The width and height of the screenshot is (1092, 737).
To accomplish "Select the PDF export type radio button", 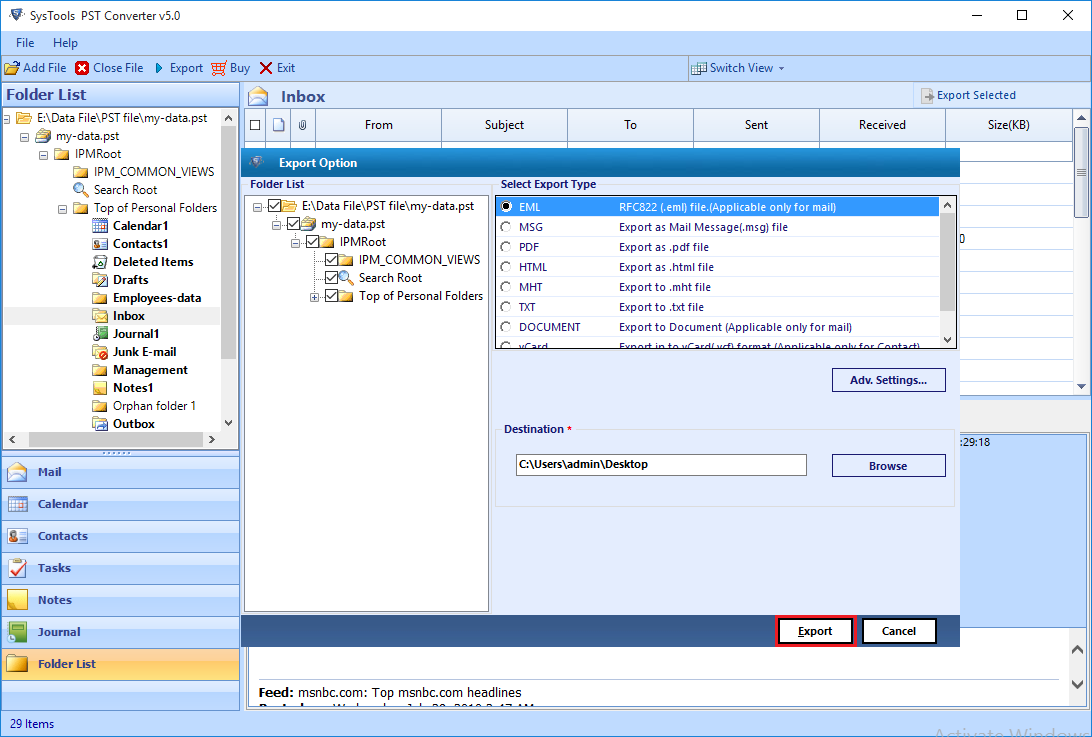I will (506, 247).
